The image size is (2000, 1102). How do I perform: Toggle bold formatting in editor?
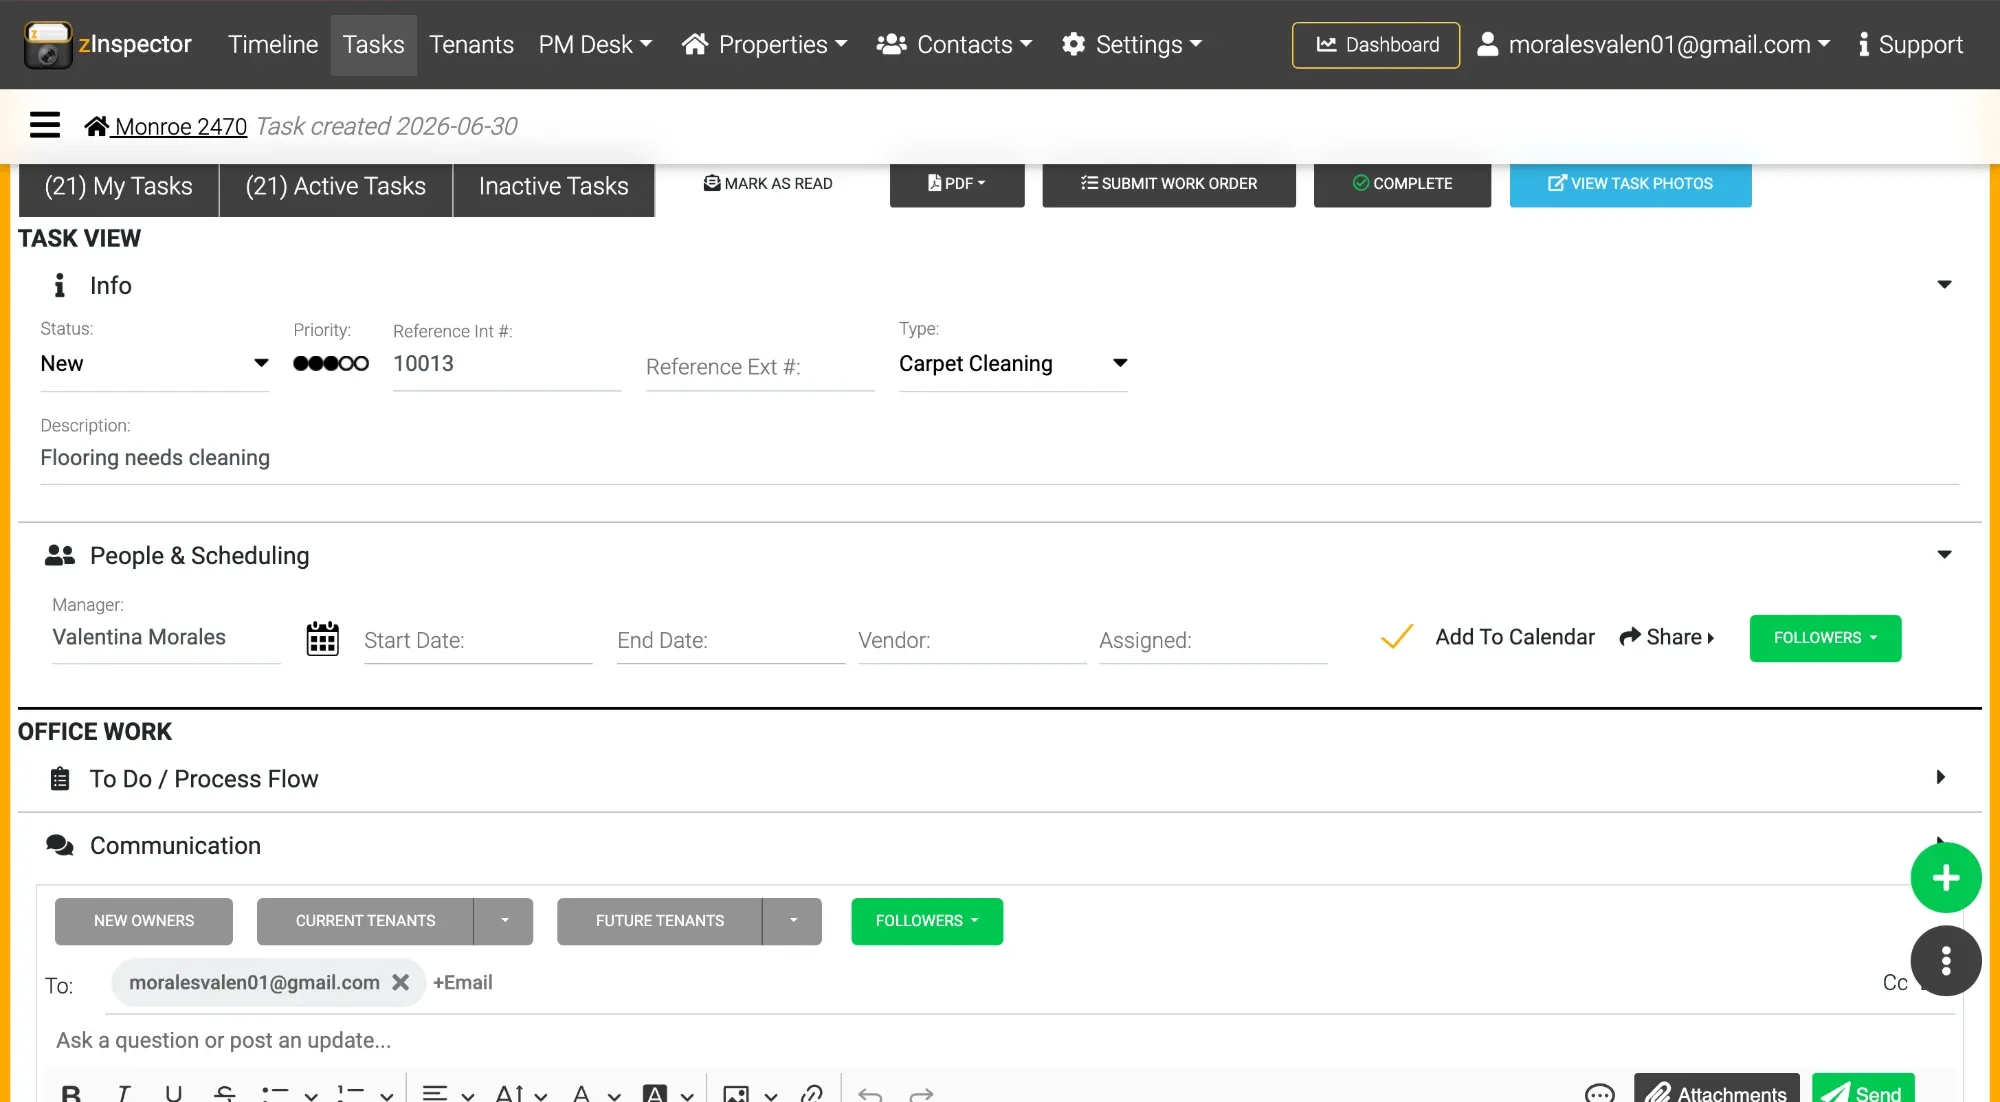(x=71, y=1093)
